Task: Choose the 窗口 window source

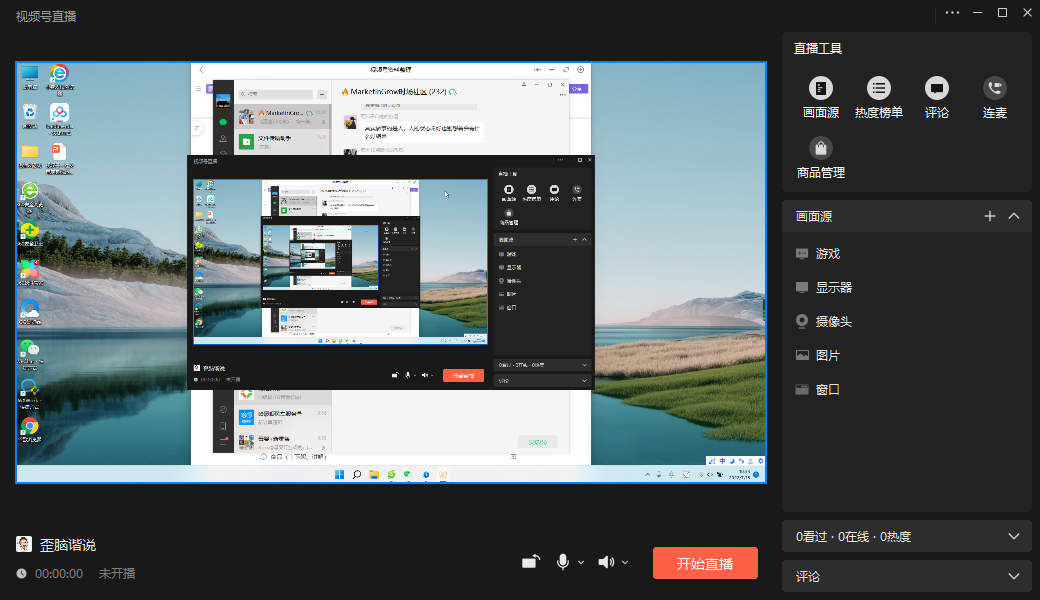Action: coord(827,390)
